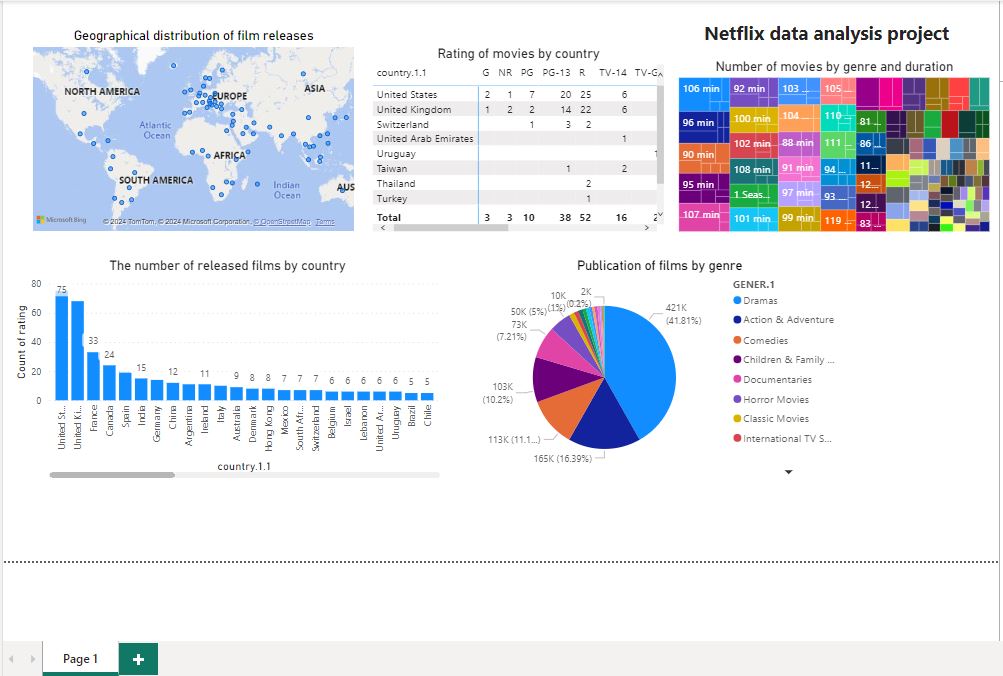Click the Canada bar labeled 24
The height and width of the screenshot is (676, 1003).
109,382
